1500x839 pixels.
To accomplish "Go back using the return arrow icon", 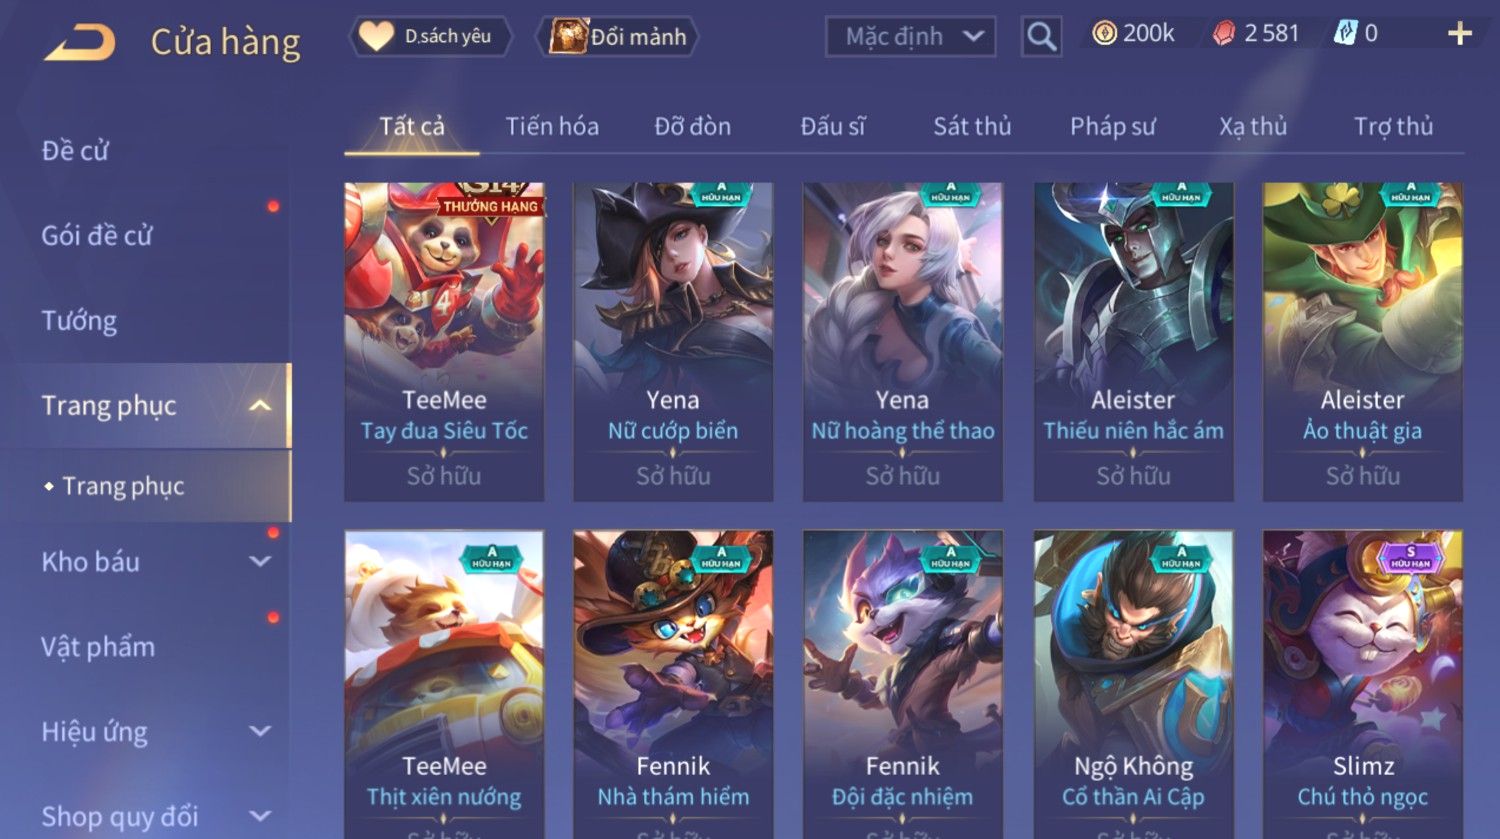I will (80, 42).
